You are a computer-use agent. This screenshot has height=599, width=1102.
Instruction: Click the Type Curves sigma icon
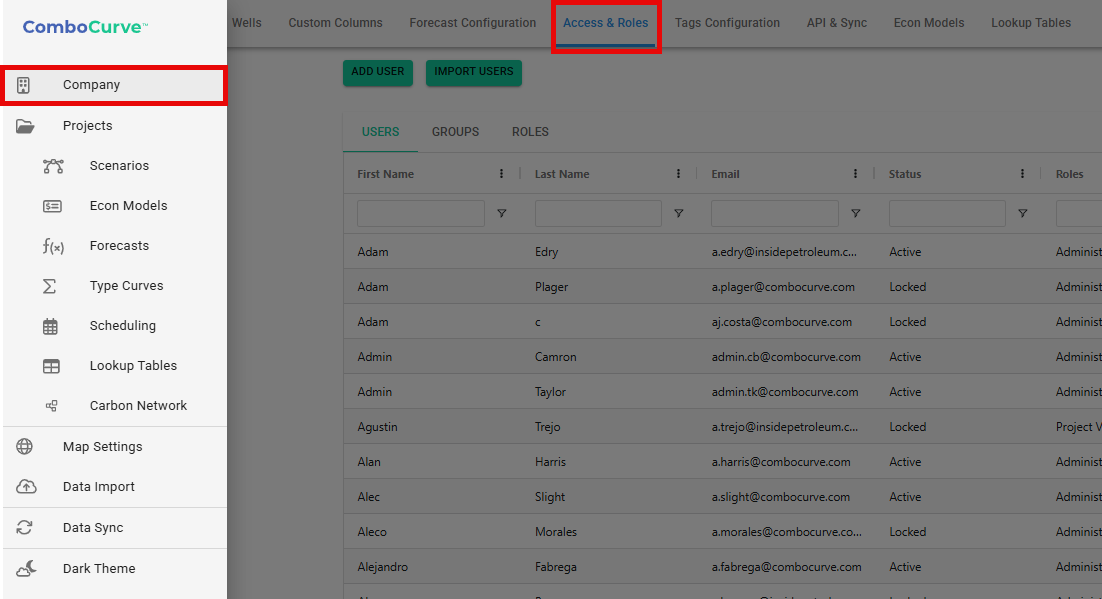coord(49,286)
